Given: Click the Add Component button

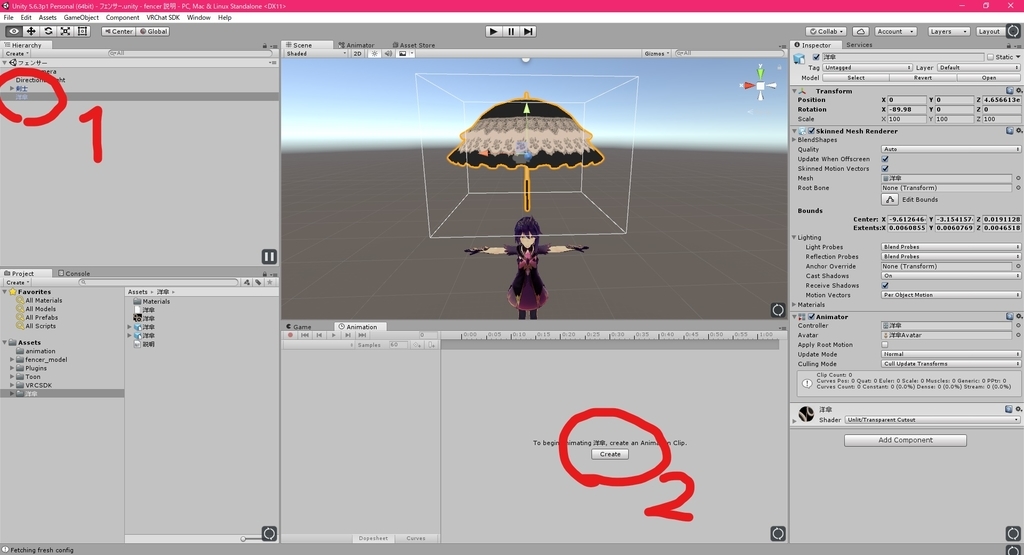Looking at the screenshot, I should point(905,440).
